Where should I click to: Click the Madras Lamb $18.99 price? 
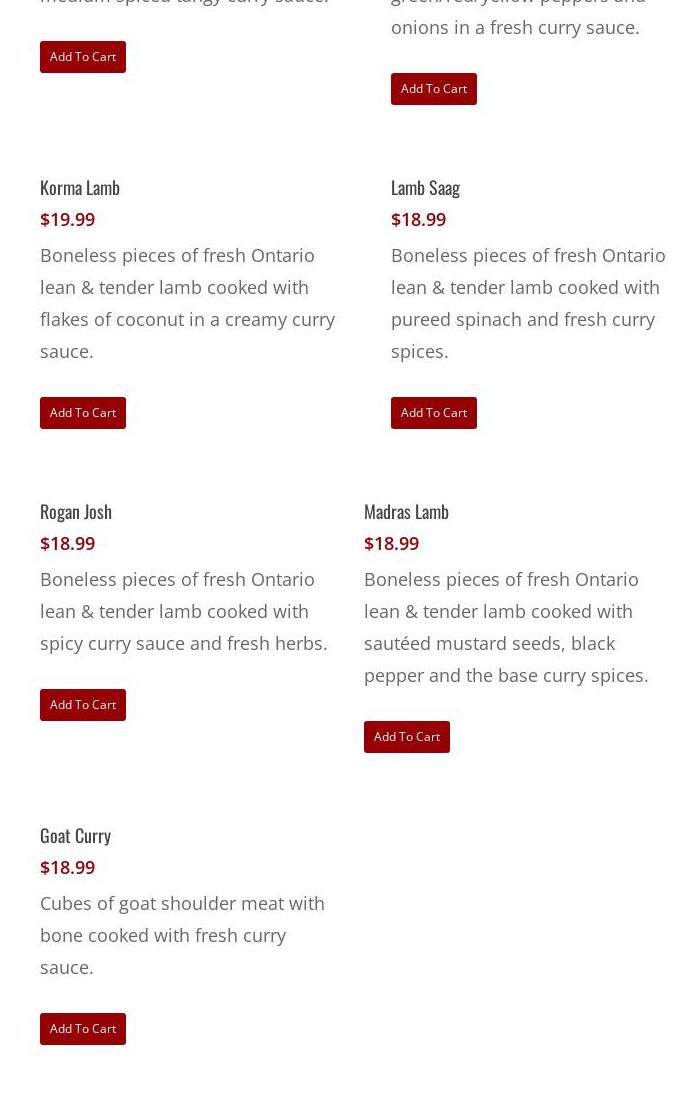click(x=391, y=544)
